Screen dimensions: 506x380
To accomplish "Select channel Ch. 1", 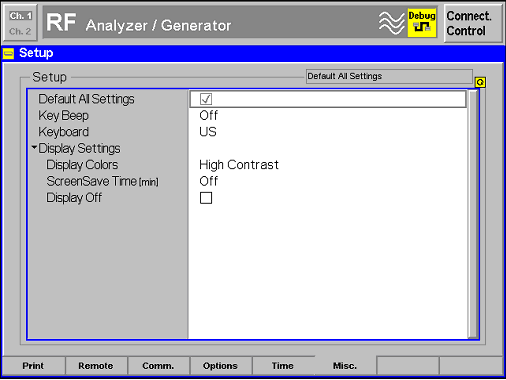I will [20, 16].
